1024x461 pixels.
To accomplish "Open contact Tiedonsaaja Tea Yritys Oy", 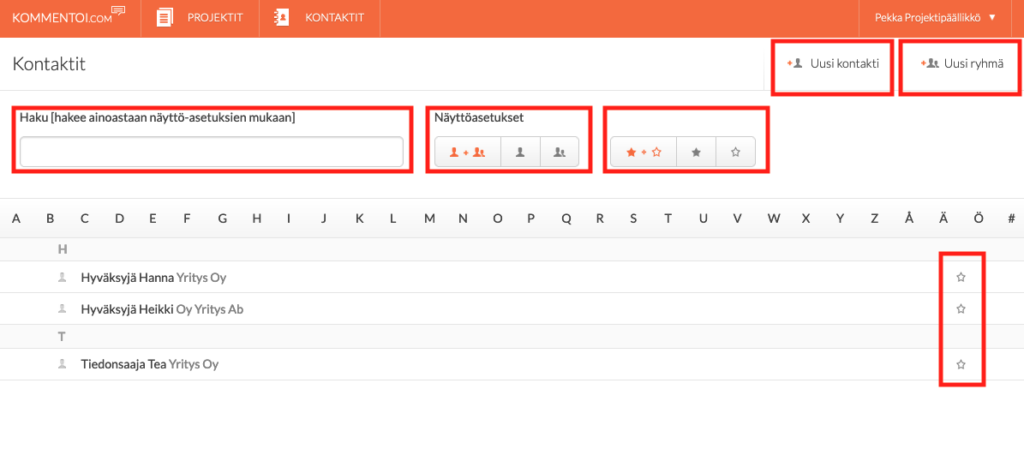I will click(x=150, y=364).
